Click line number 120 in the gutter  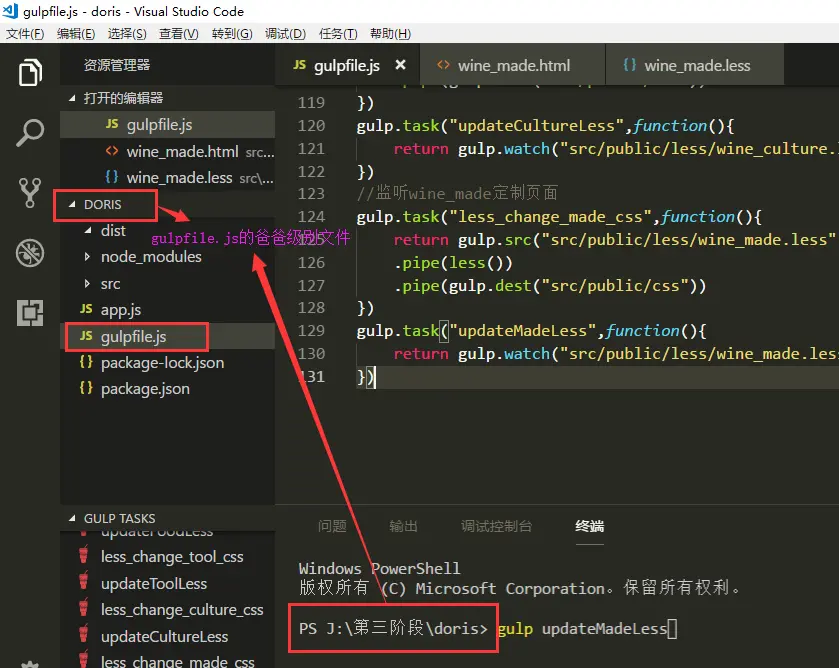click(x=311, y=126)
